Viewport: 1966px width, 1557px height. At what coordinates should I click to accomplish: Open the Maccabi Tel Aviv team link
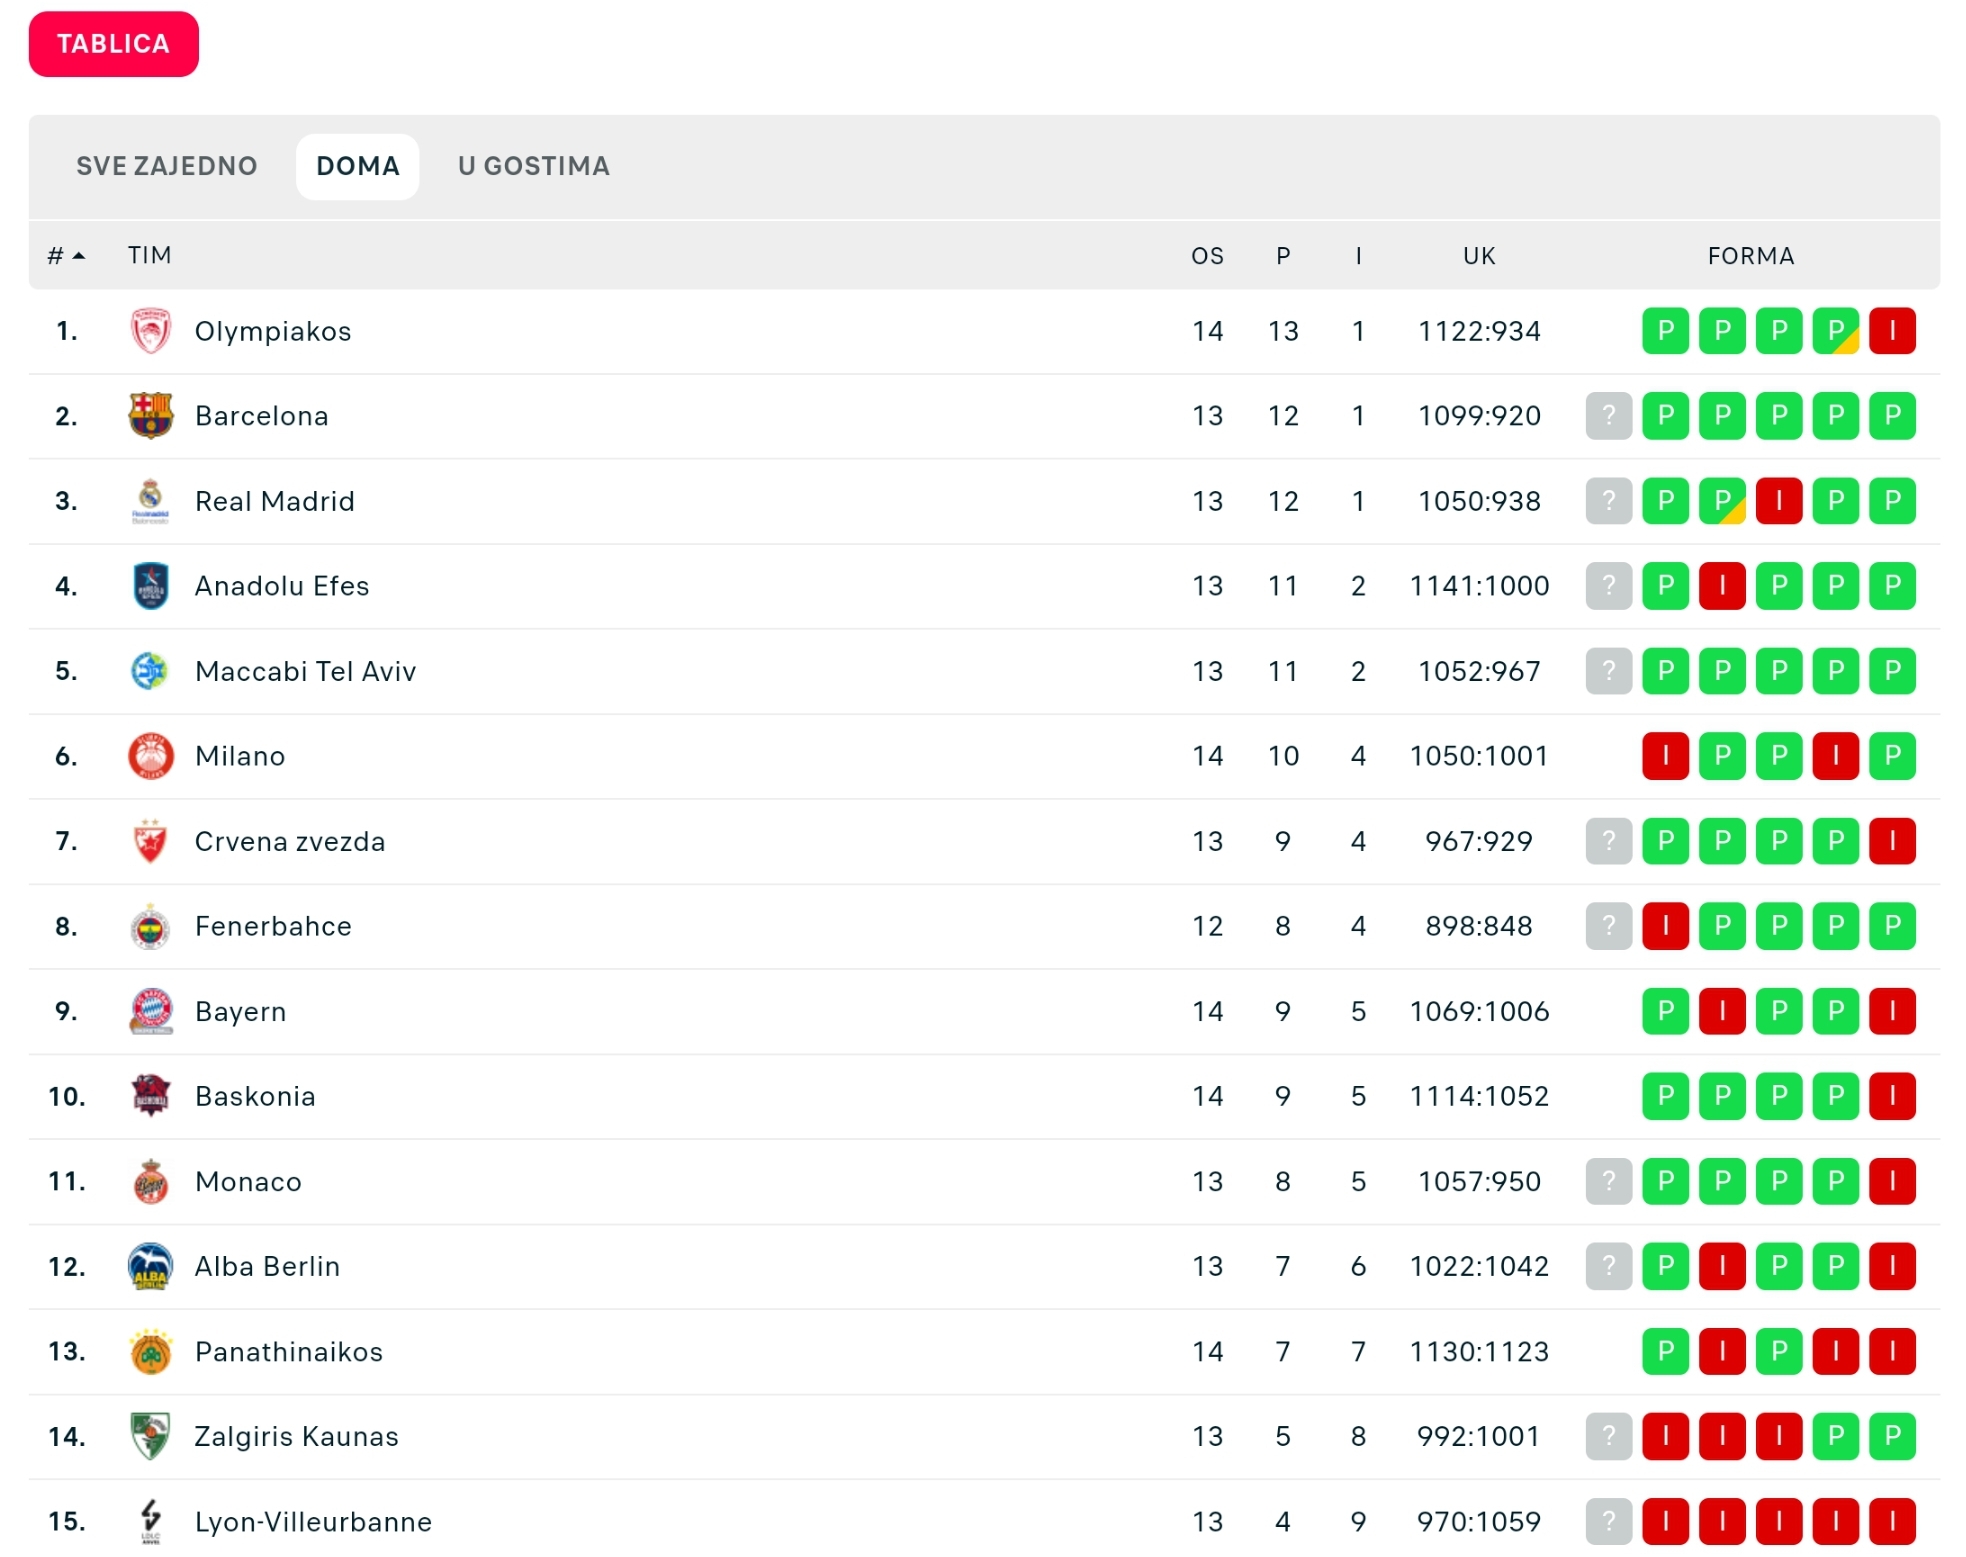(306, 671)
